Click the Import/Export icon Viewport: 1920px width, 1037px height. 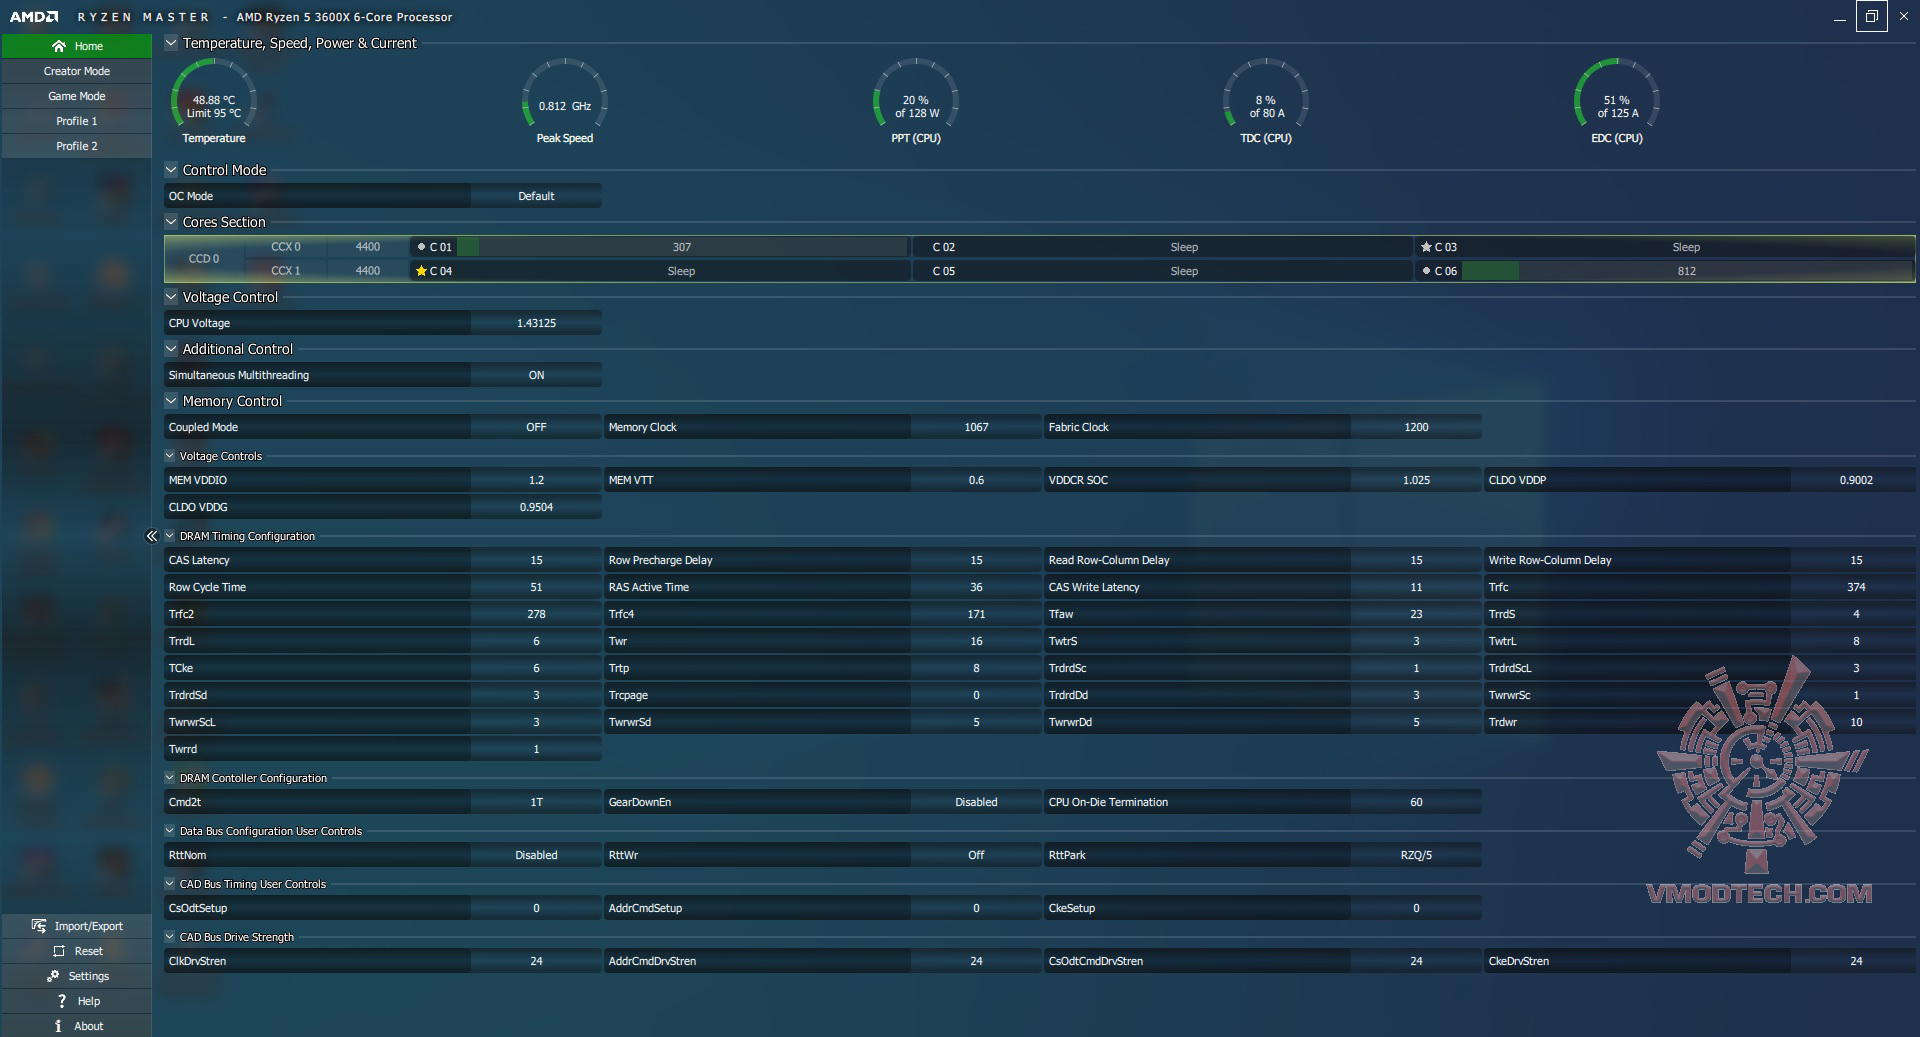pos(39,926)
